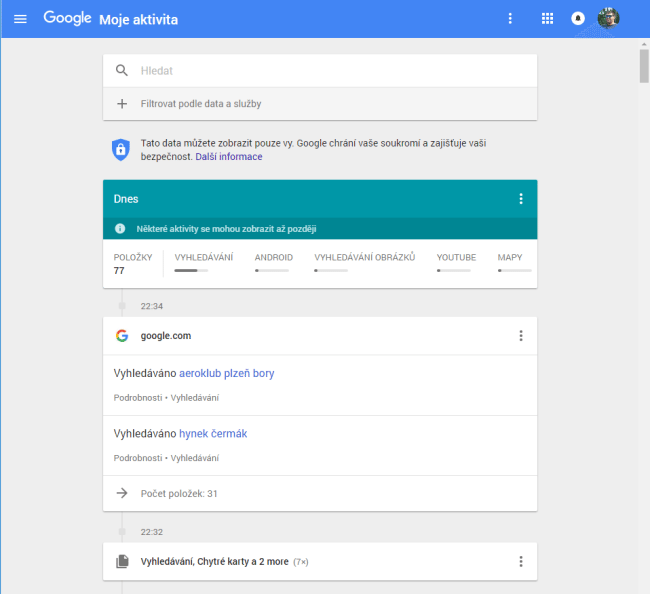Screen dimensions: 650x594
Task: Open the Další informace link
Action: 229,157
